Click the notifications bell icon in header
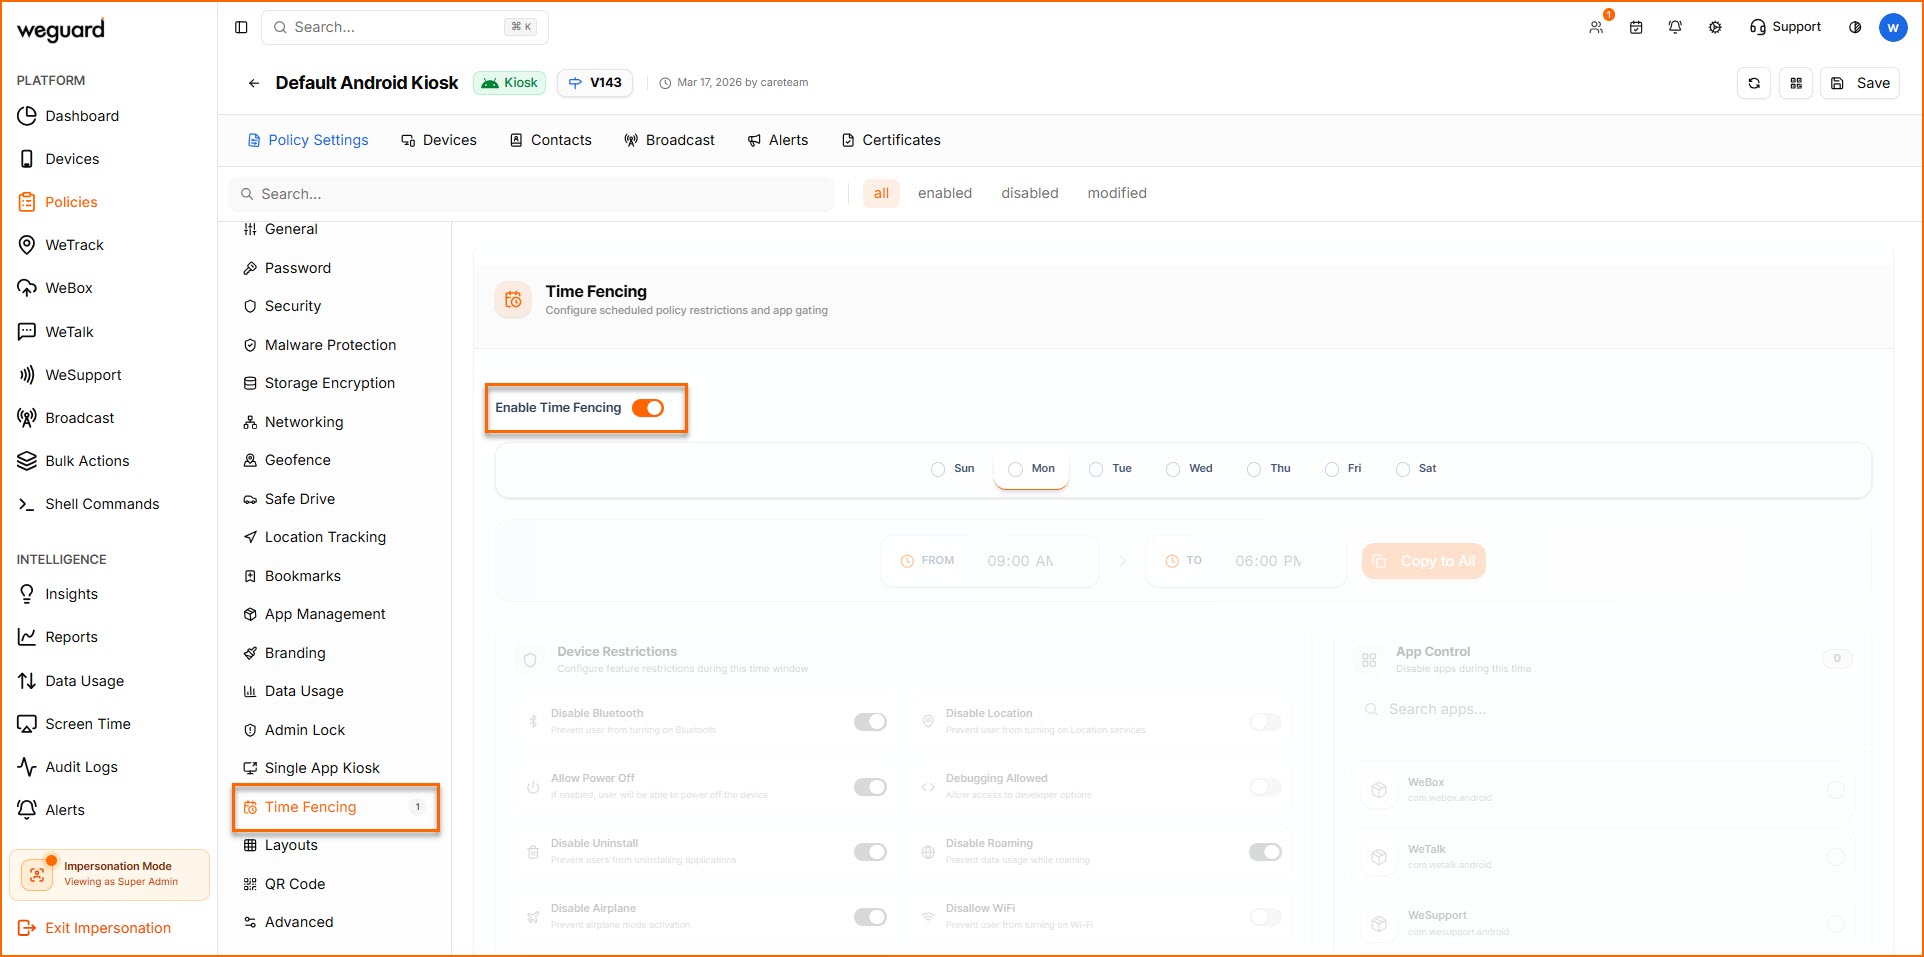The height and width of the screenshot is (957, 1924). 1675,27
